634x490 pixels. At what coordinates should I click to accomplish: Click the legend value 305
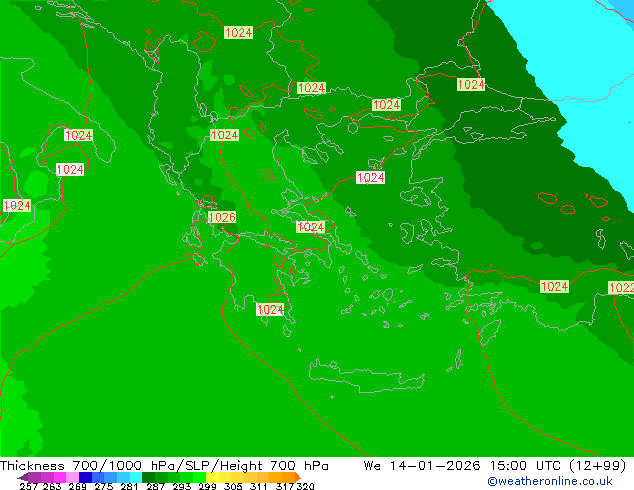(233, 486)
